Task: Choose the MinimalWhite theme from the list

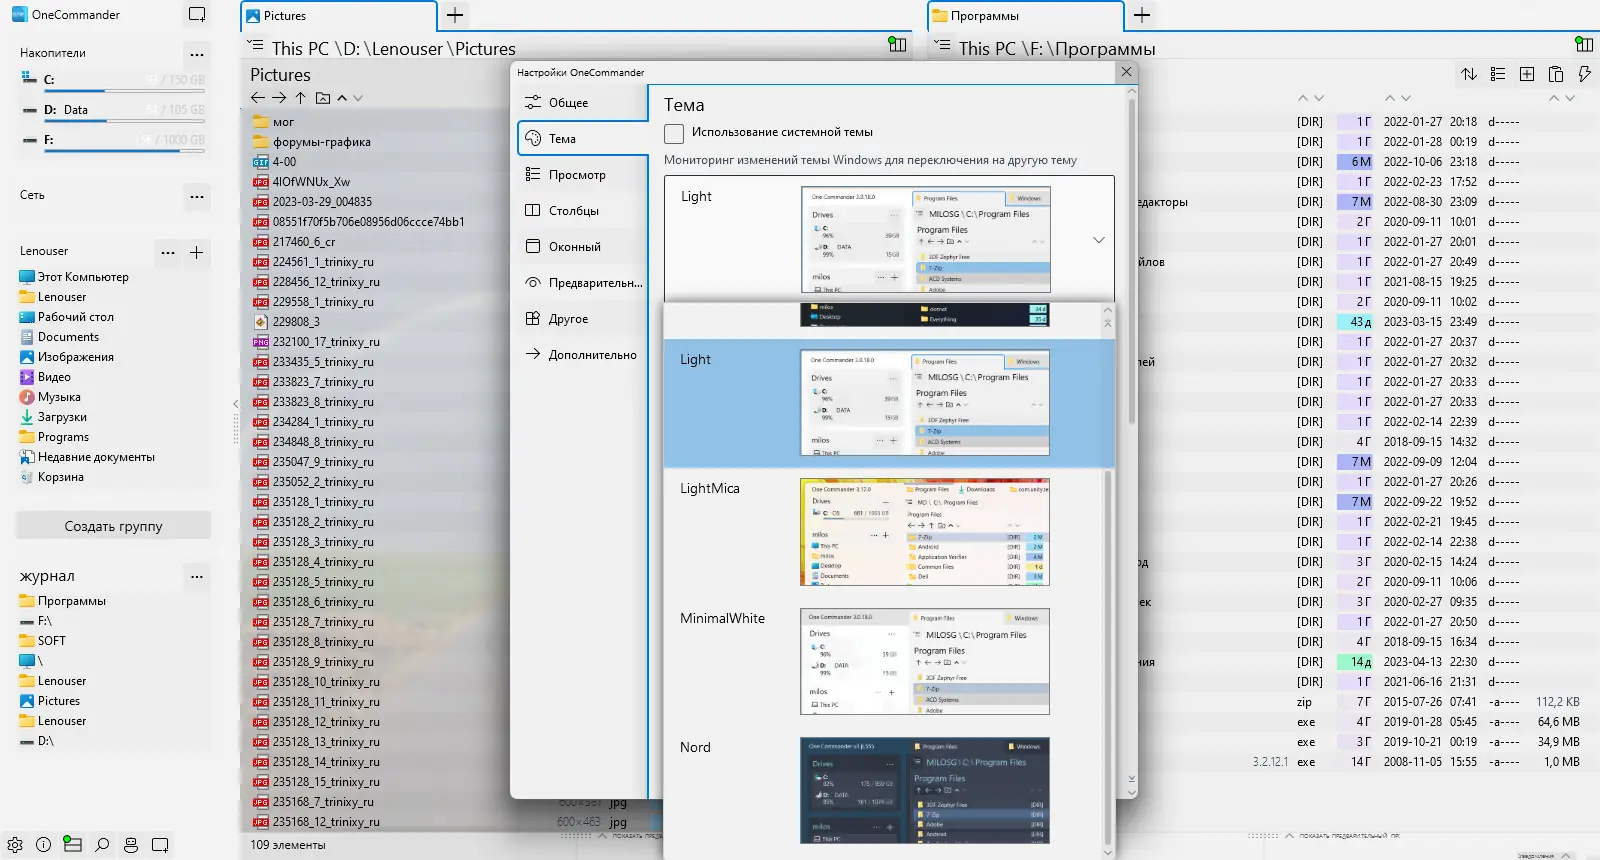Action: point(889,662)
